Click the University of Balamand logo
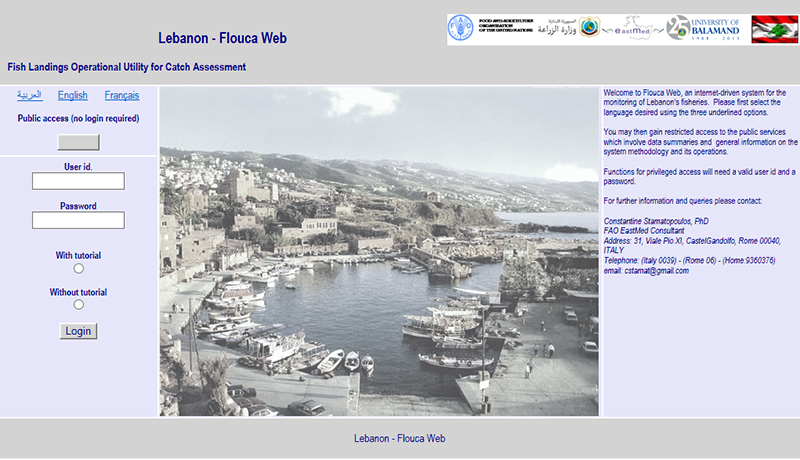This screenshot has height=460, width=800. (704, 28)
